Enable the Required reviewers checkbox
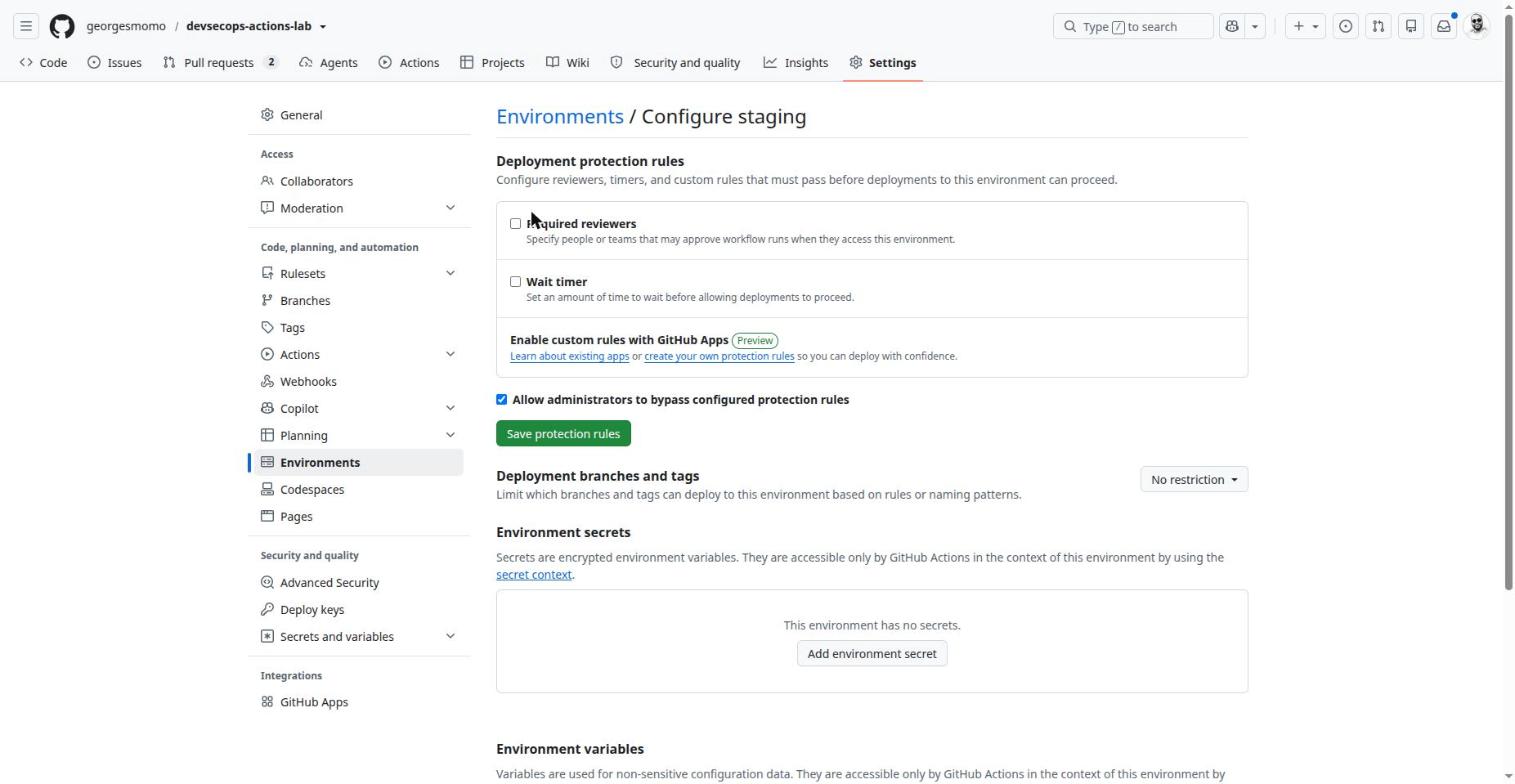 (516, 224)
